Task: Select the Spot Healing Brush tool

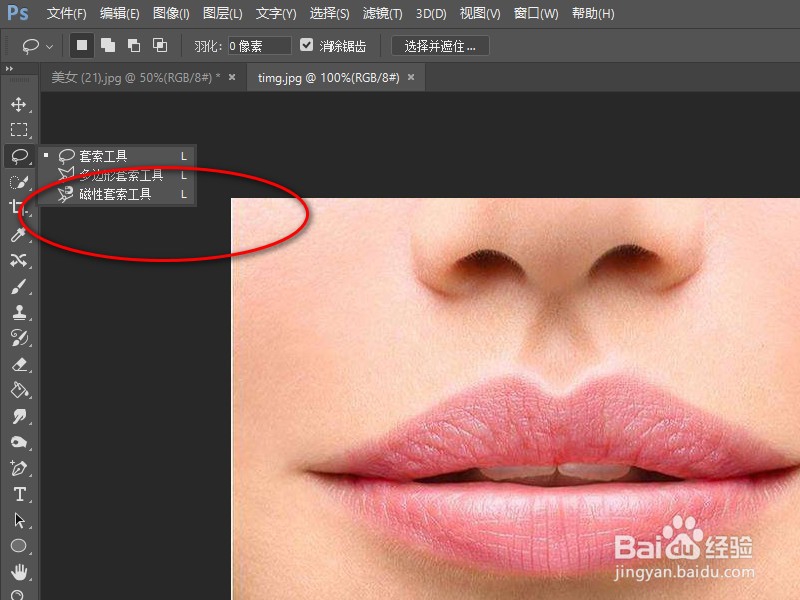Action: click(x=19, y=260)
